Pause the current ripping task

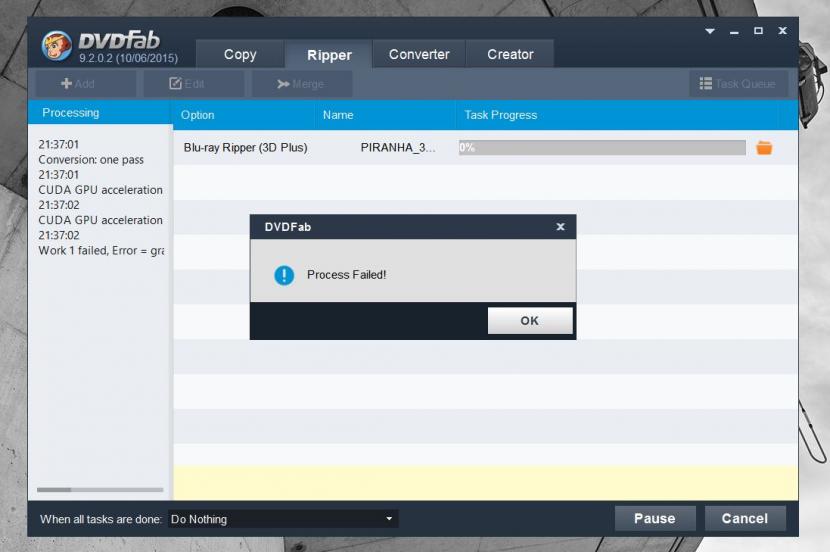click(x=655, y=519)
